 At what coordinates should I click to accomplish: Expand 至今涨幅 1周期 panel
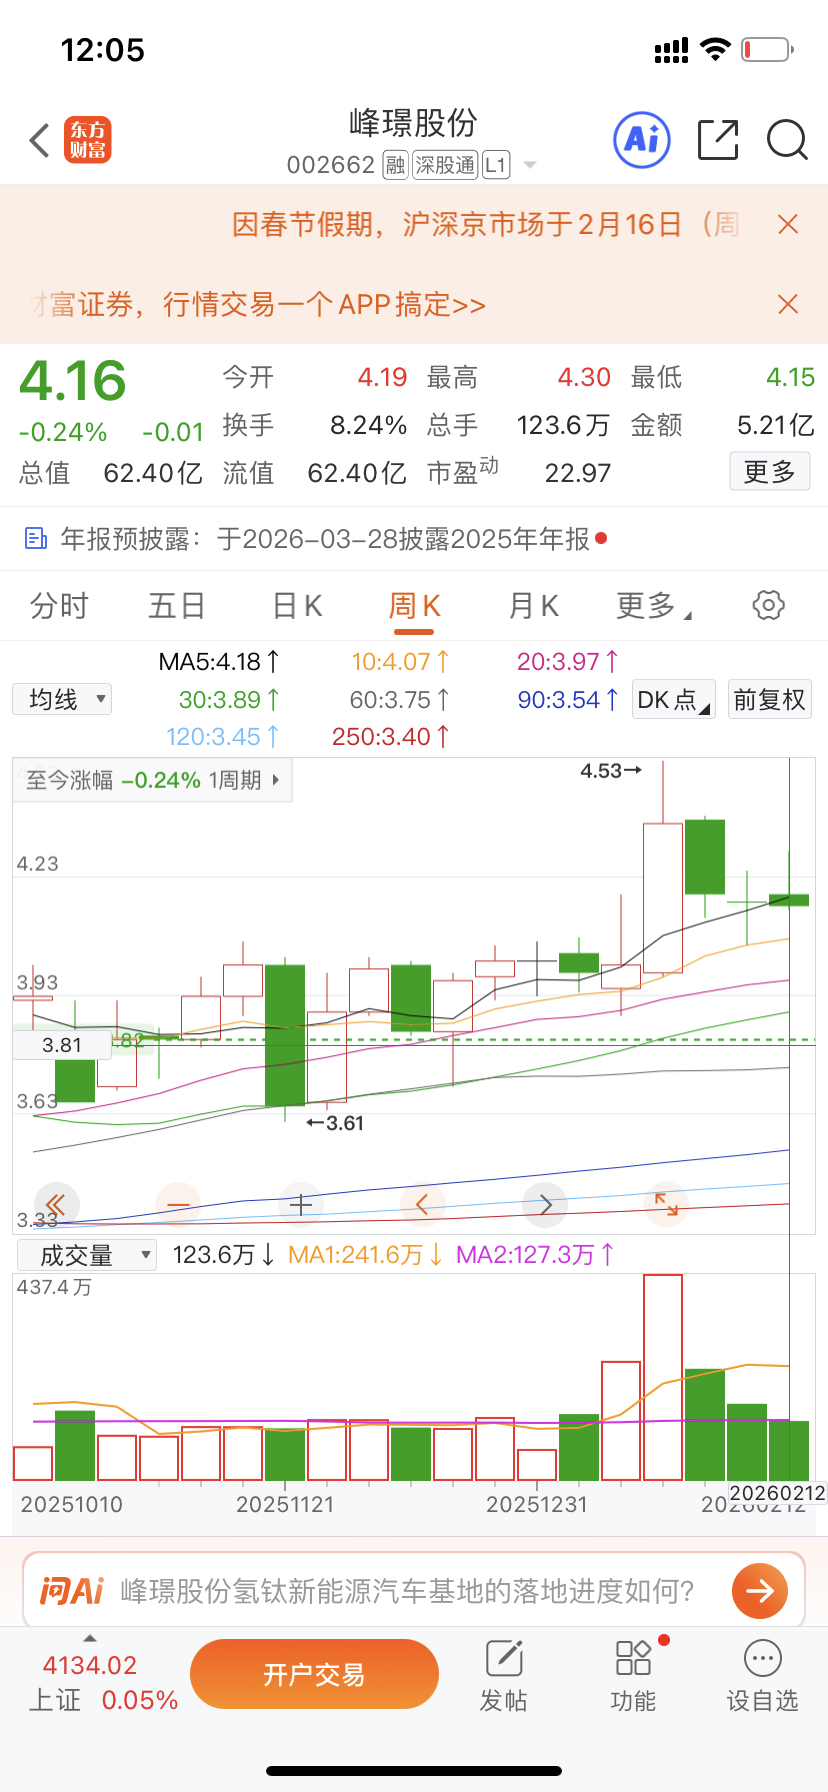click(x=153, y=780)
